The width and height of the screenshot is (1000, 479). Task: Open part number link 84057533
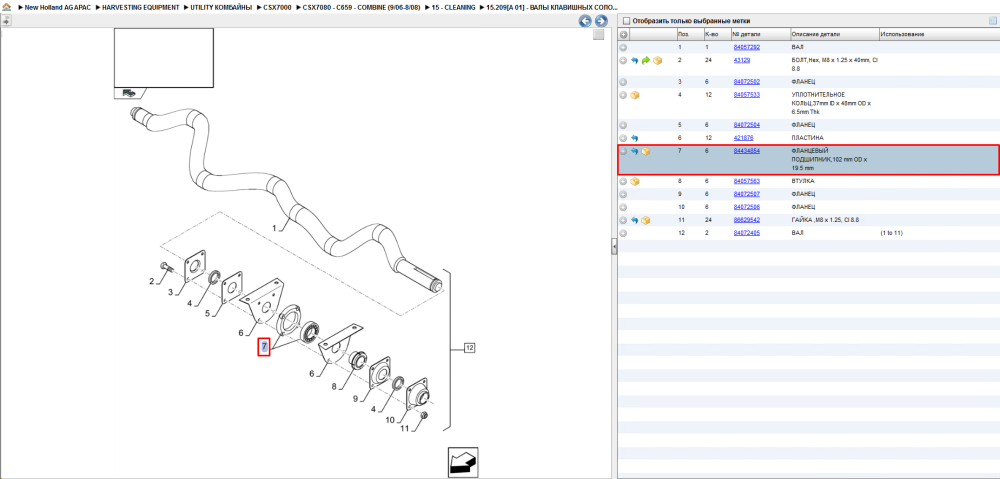pos(747,95)
